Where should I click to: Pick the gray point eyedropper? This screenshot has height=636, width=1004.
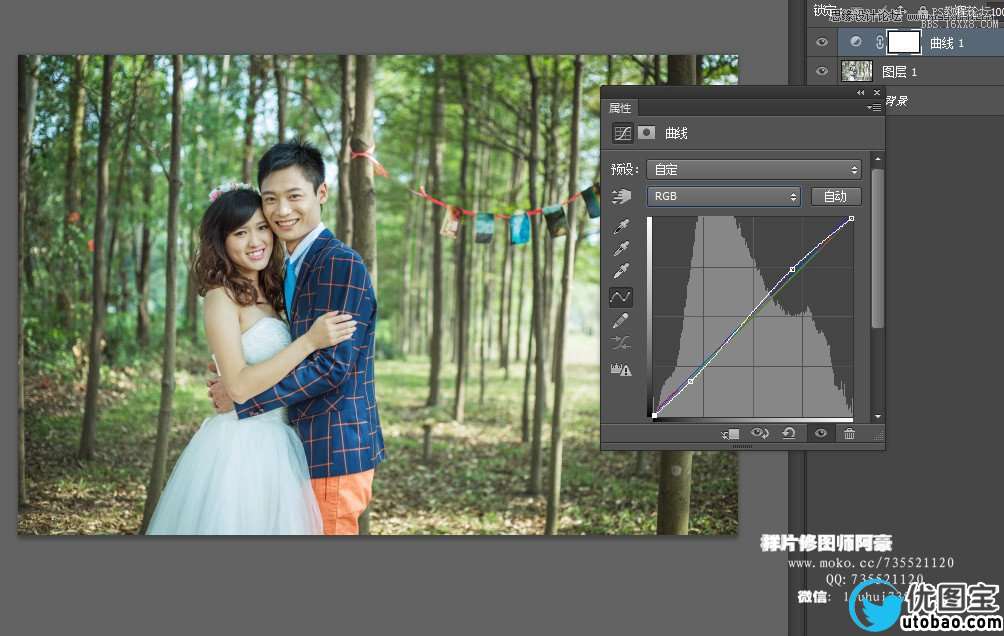[x=620, y=249]
